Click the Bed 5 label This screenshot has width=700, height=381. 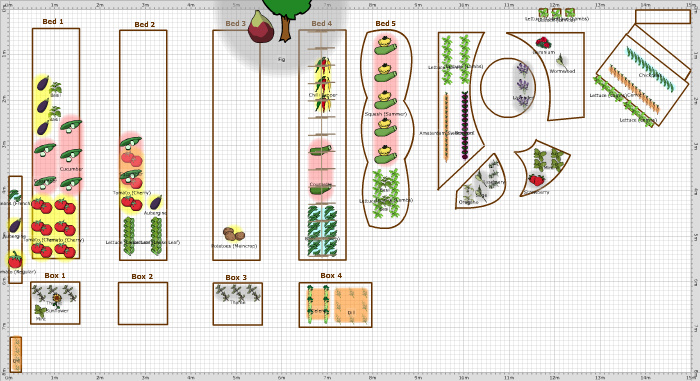point(385,23)
